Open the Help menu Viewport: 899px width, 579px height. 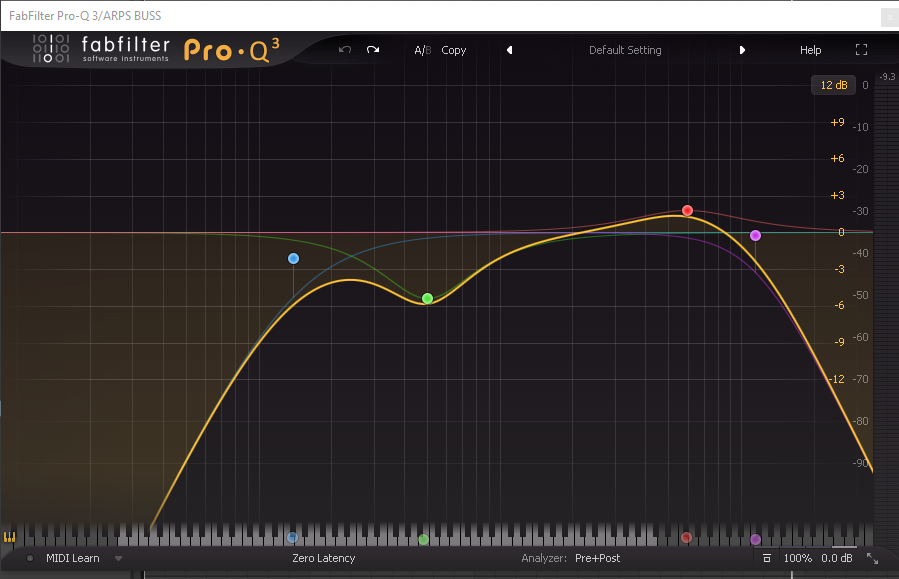(810, 50)
